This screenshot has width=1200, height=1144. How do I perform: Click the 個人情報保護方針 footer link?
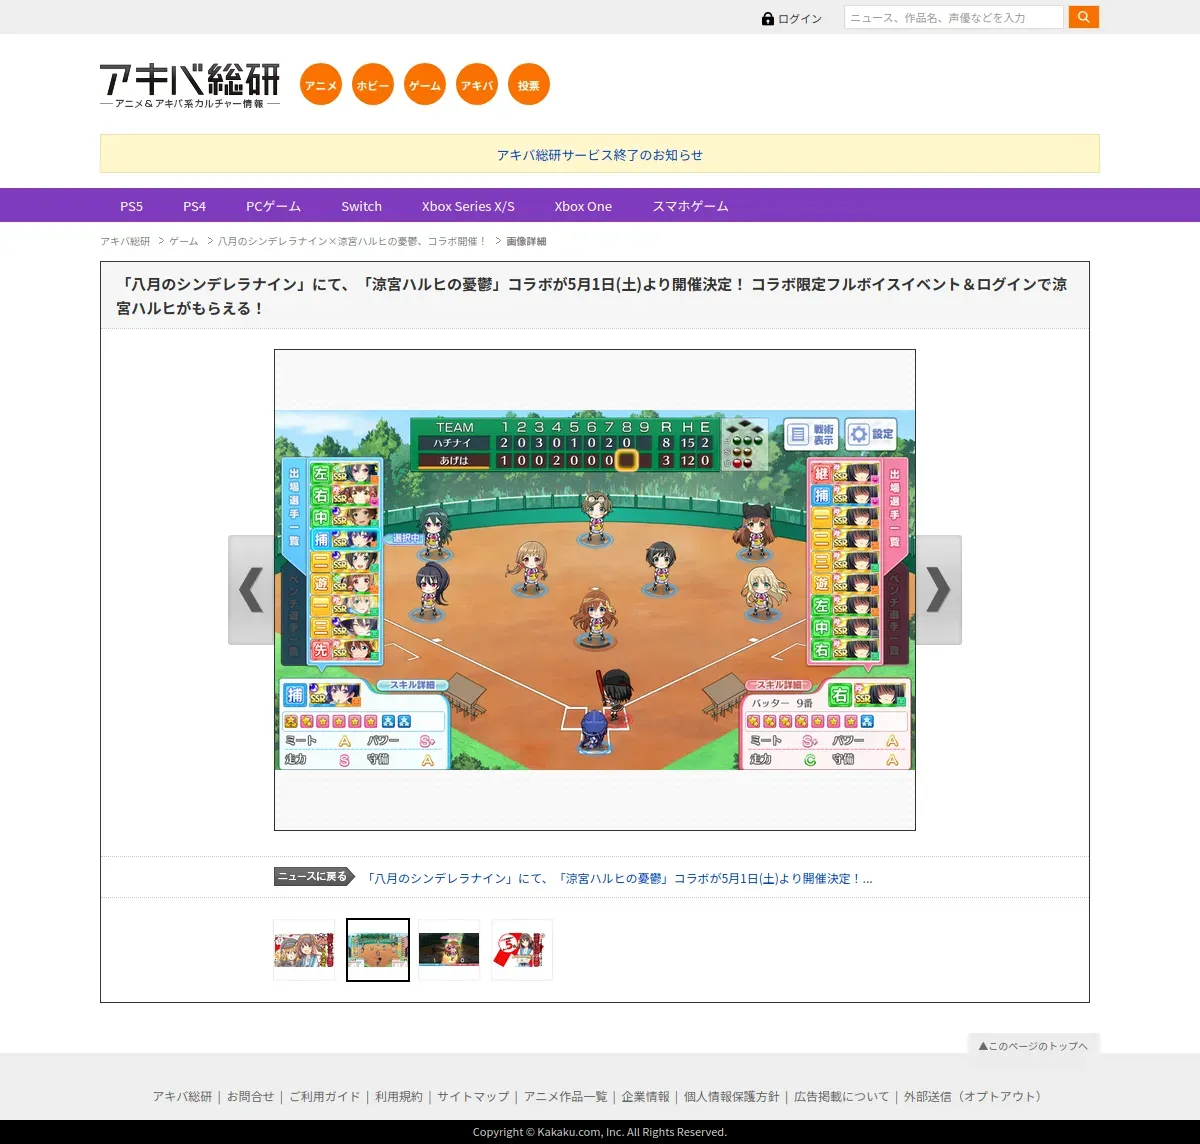(731, 1096)
